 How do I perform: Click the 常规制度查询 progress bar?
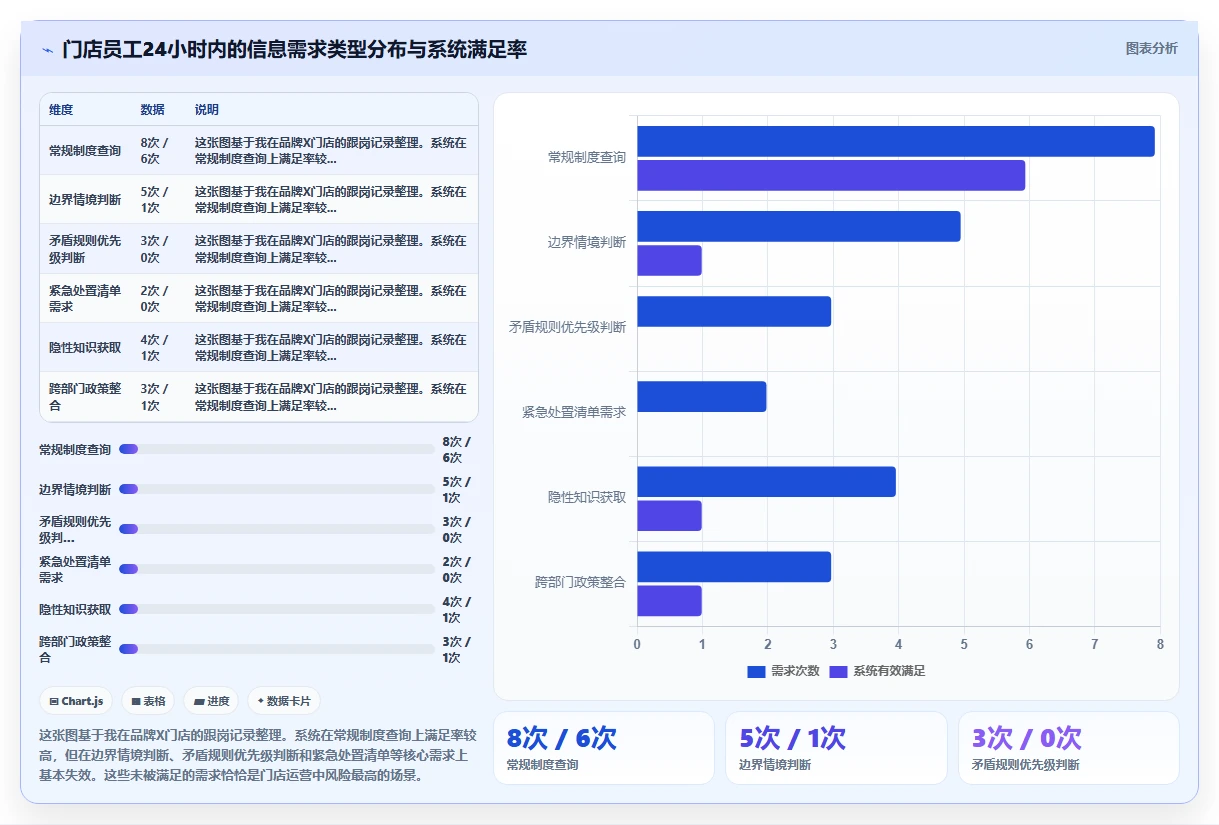click(277, 449)
